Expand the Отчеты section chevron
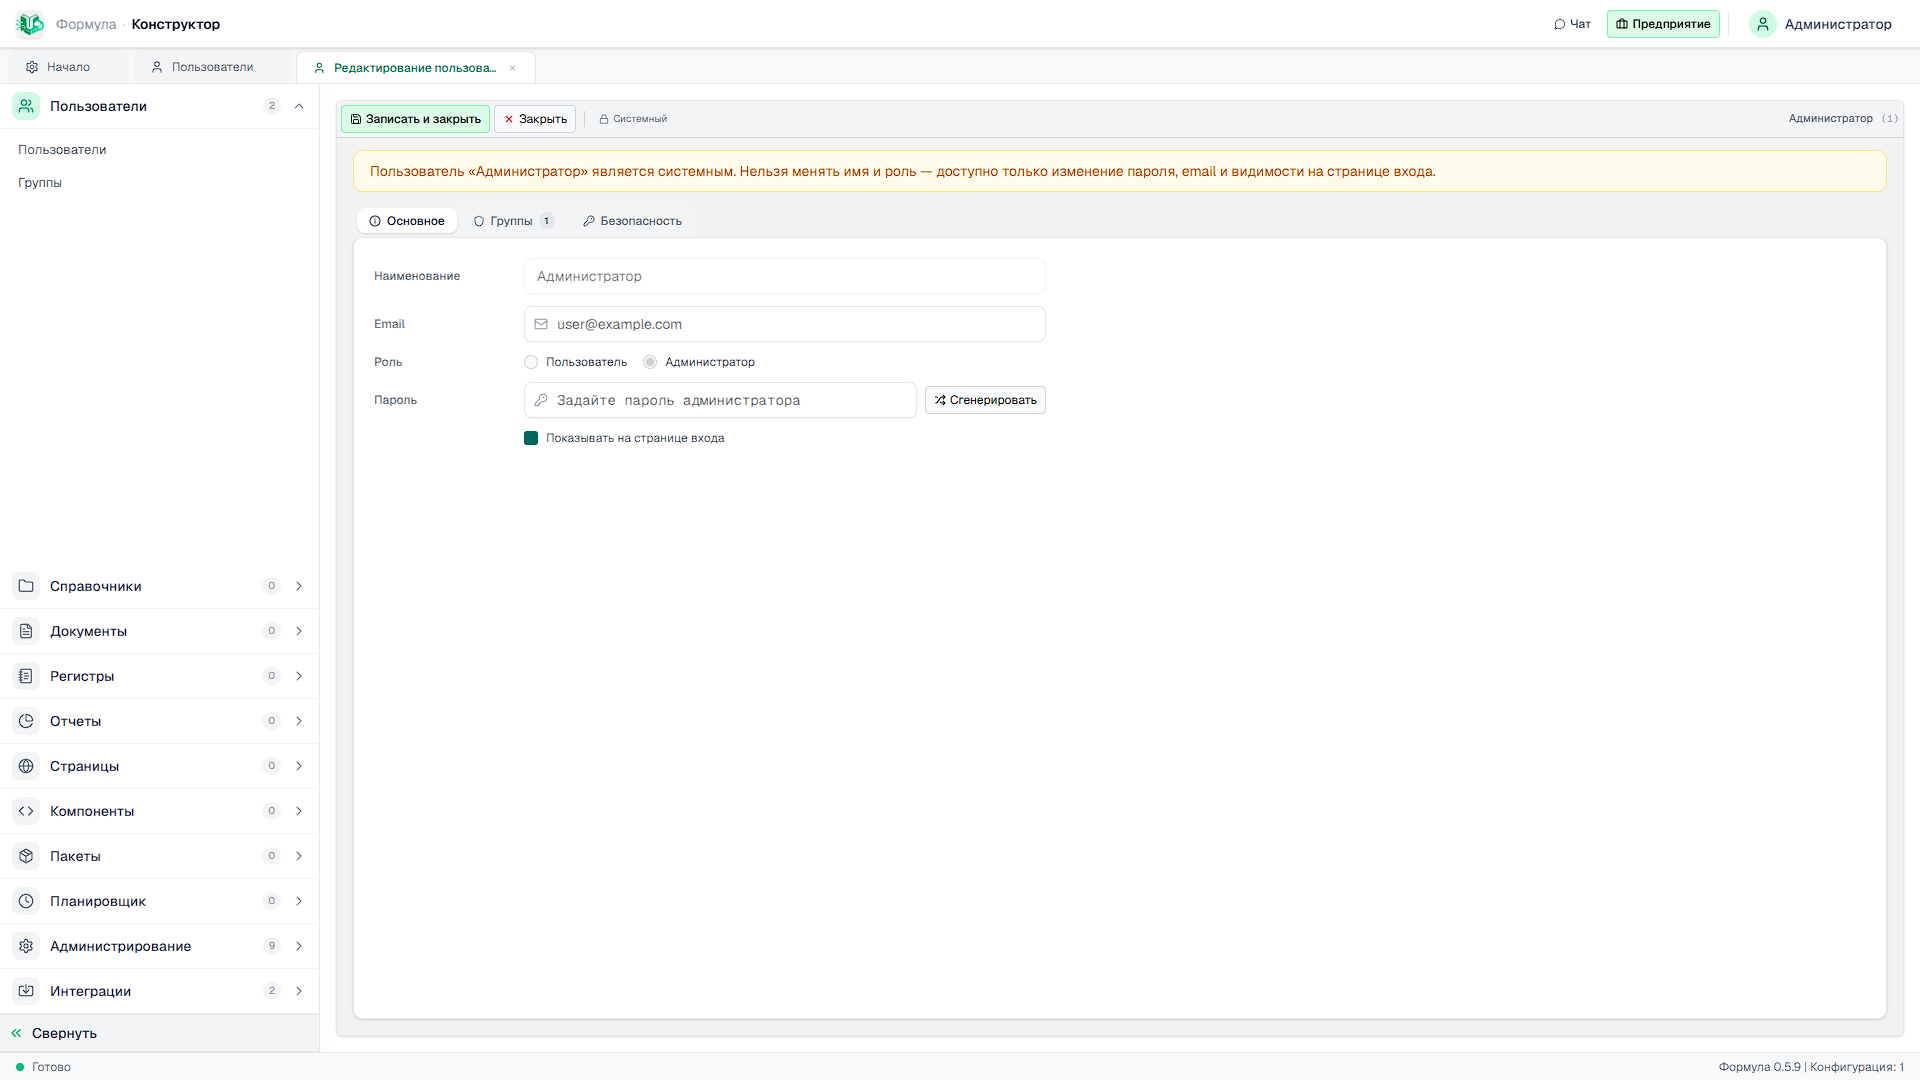The width and height of the screenshot is (1920, 1080). click(x=299, y=721)
